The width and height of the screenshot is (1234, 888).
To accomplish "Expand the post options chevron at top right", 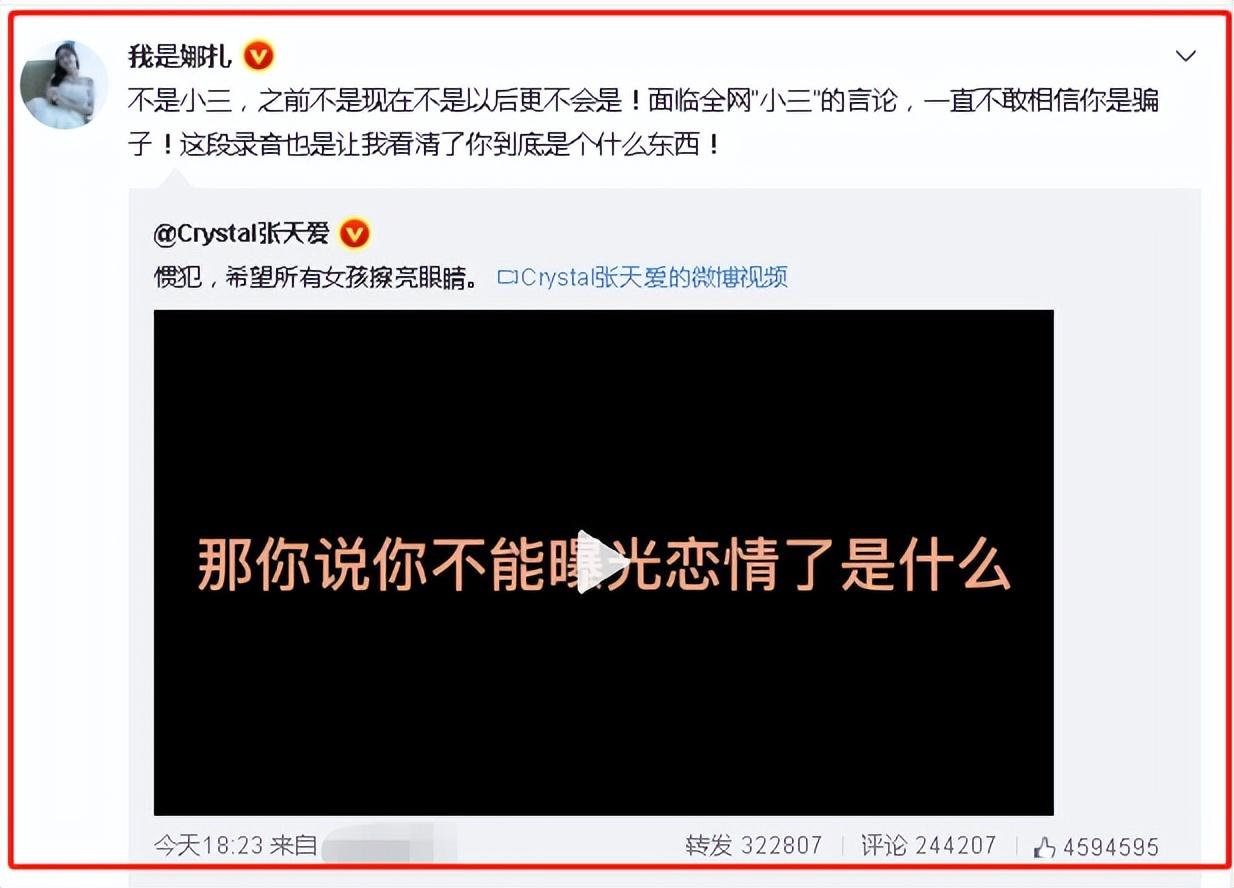I will coord(1186,56).
